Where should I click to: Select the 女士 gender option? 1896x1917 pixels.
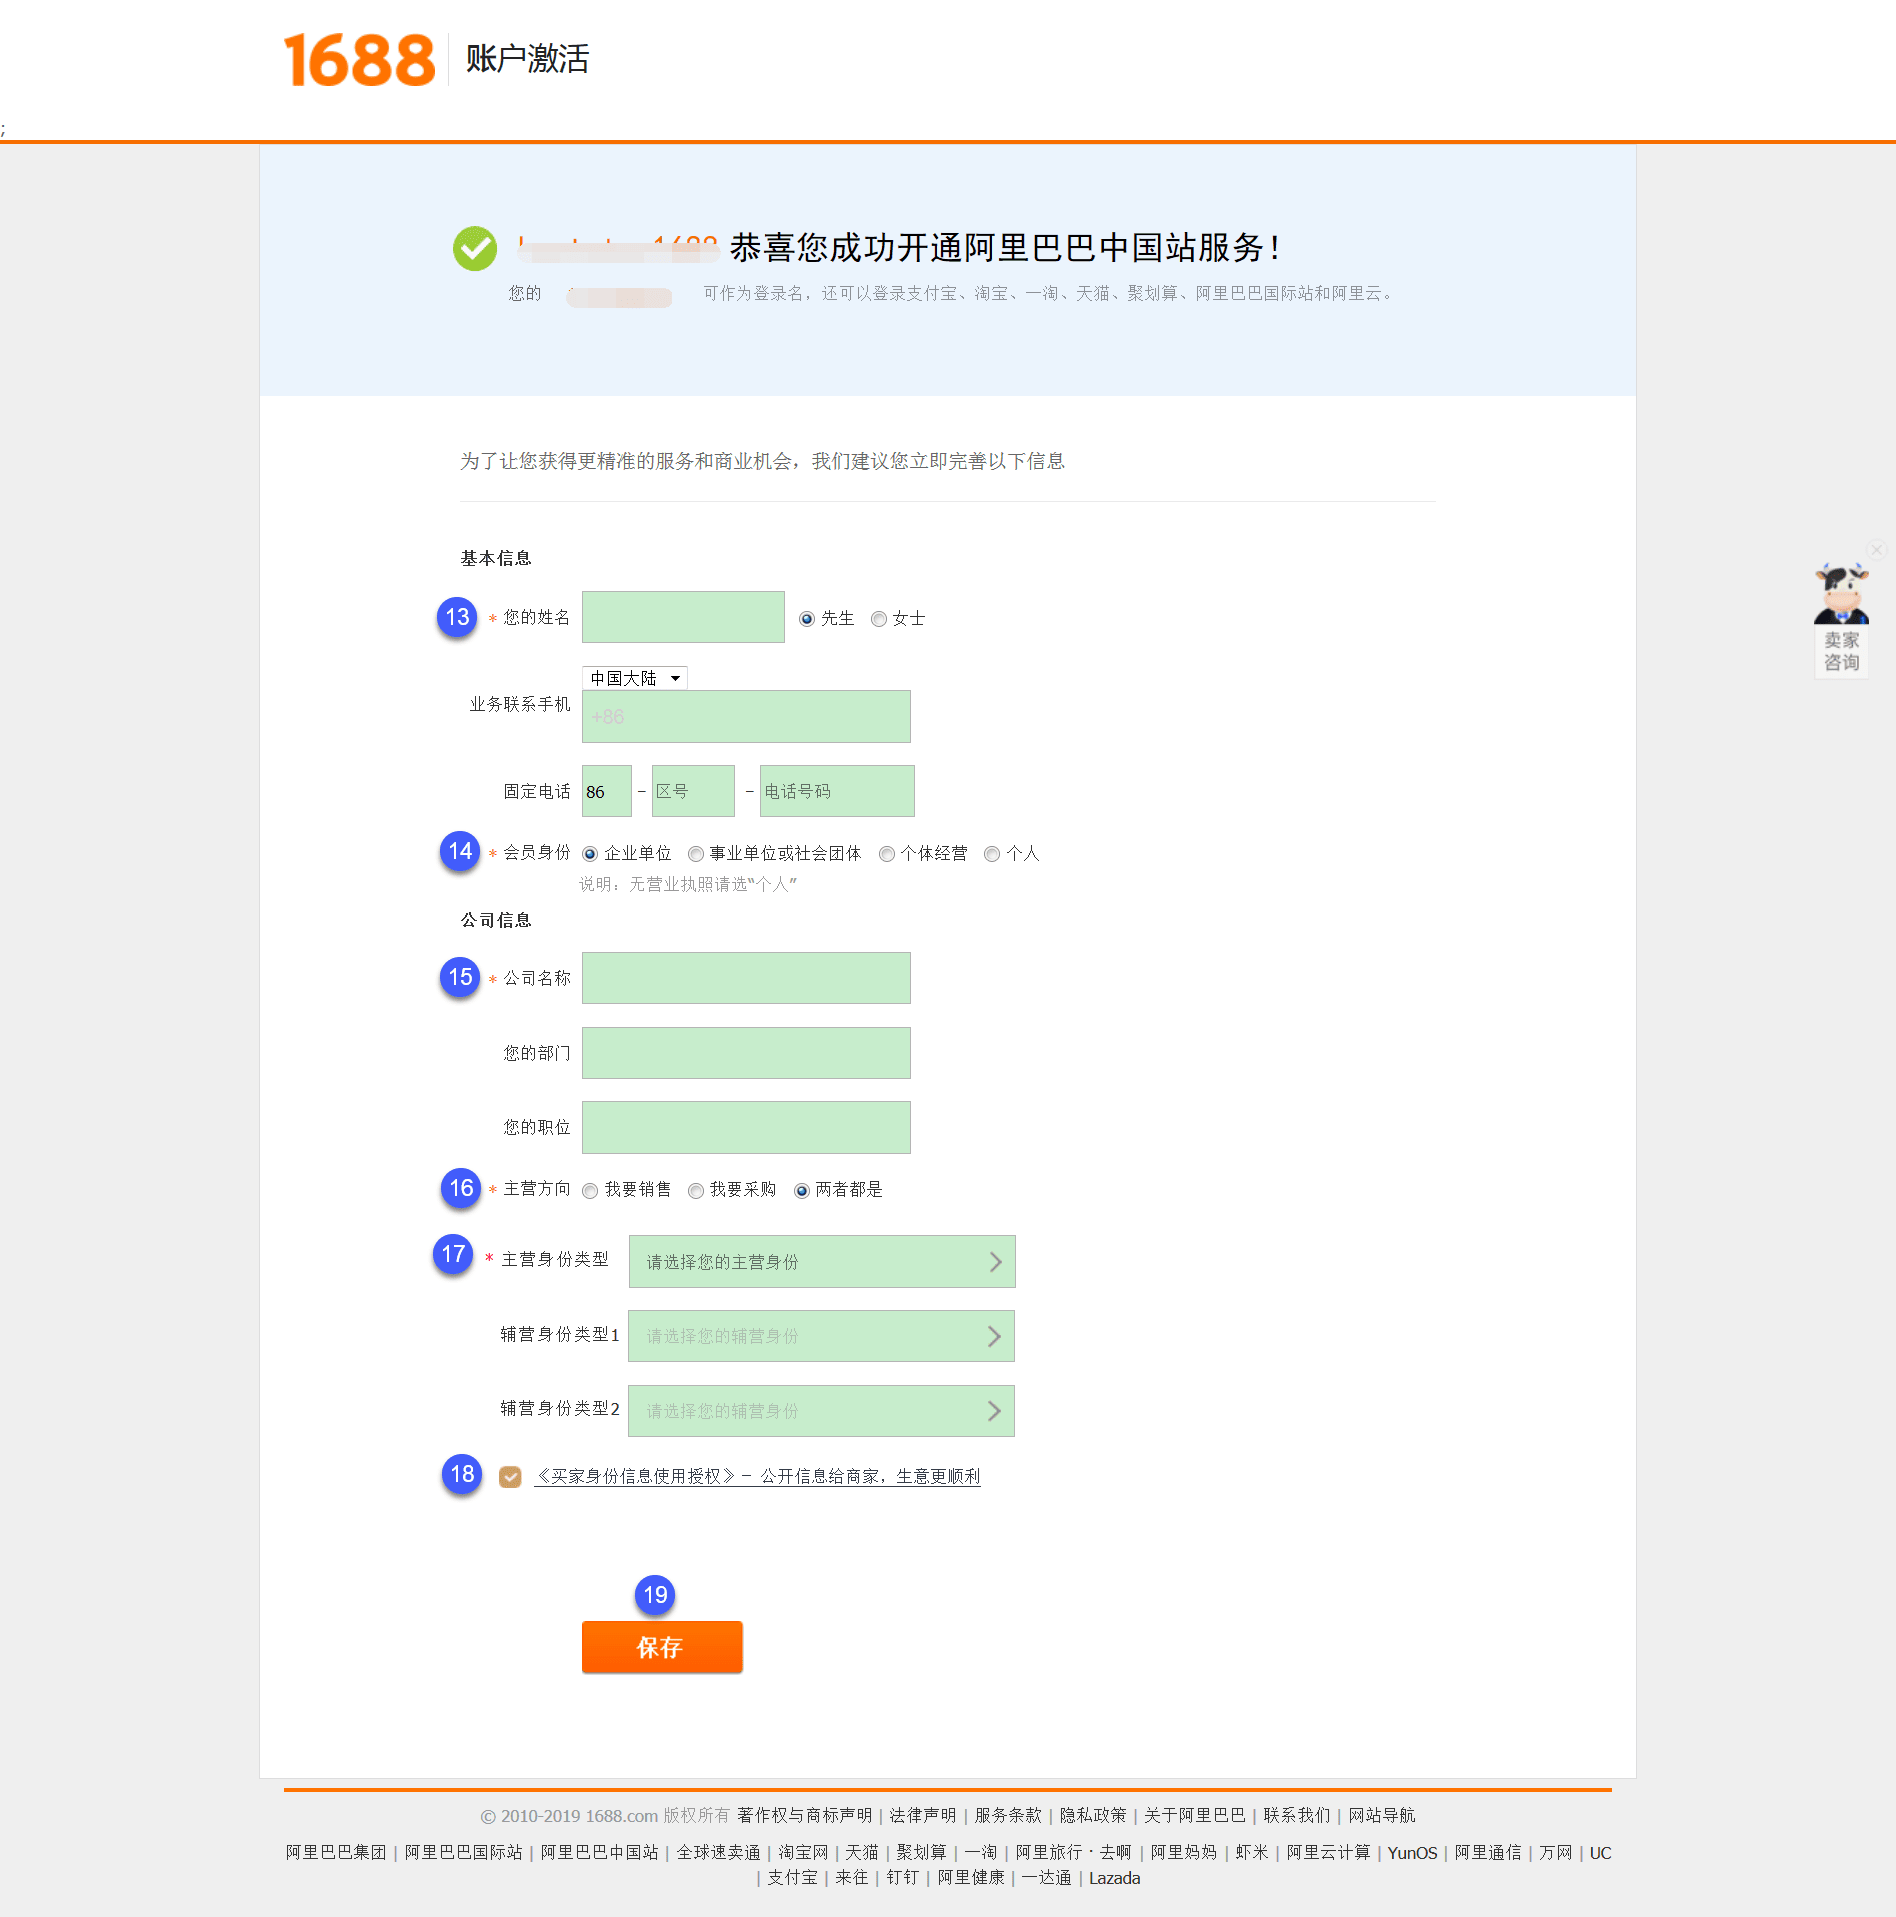[879, 618]
